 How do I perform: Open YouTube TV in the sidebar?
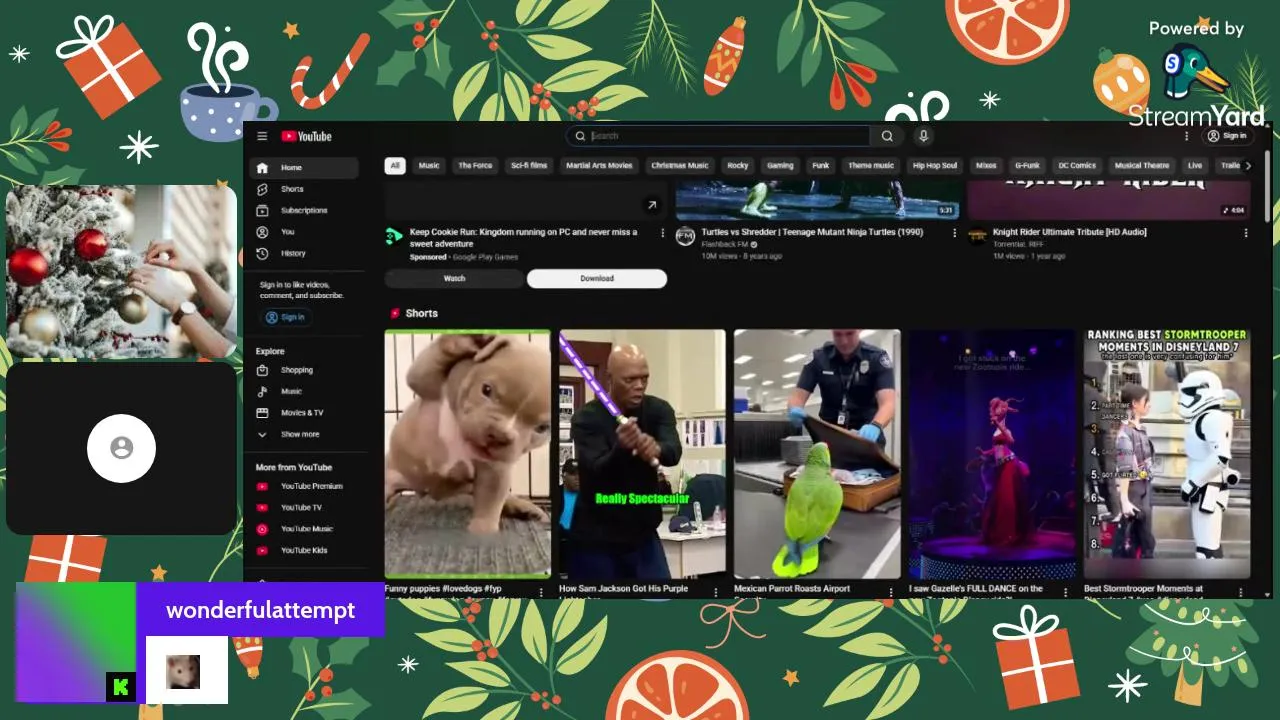pyautogui.click(x=304, y=508)
